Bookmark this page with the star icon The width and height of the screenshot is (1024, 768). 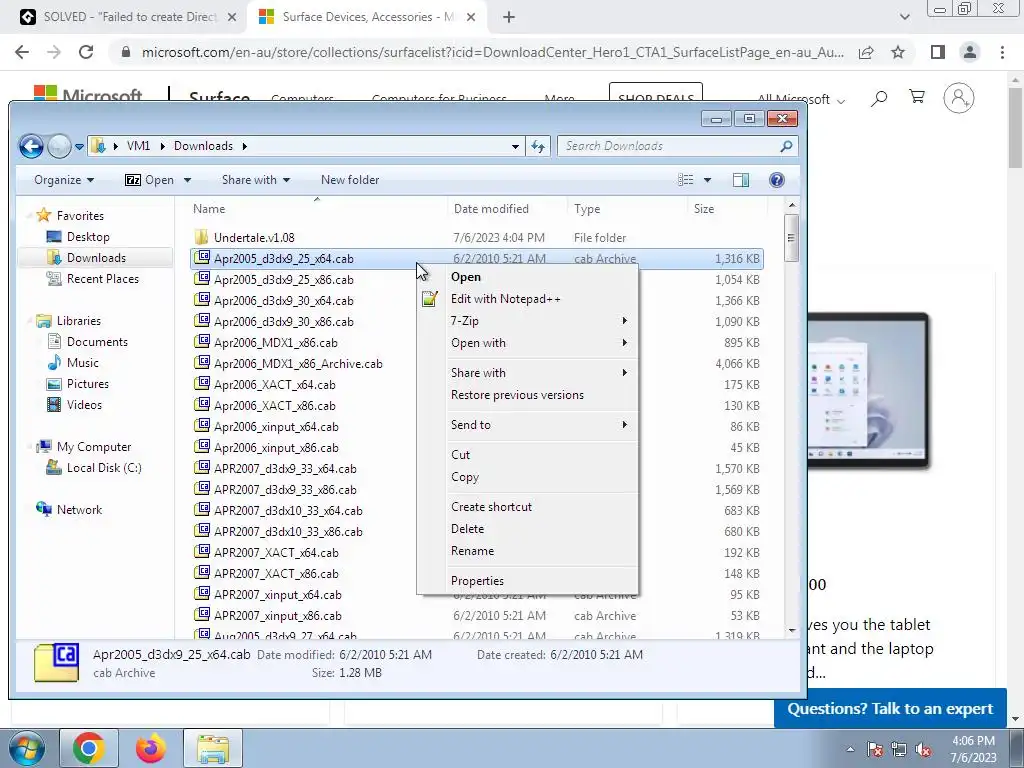click(898, 52)
